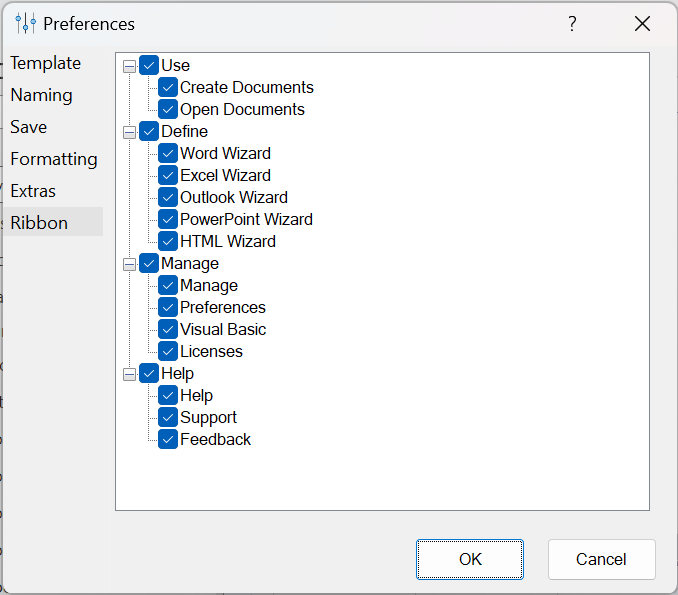Image resolution: width=678 pixels, height=595 pixels.
Task: Uncheck the Define group checkbox
Action: tap(149, 131)
